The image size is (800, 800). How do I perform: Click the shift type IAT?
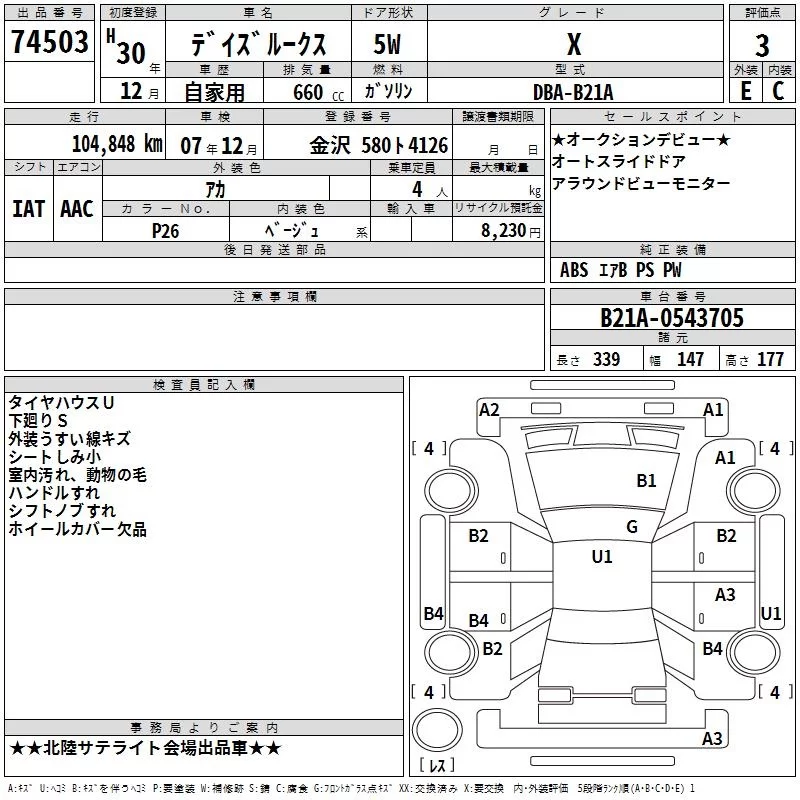[x=28, y=209]
